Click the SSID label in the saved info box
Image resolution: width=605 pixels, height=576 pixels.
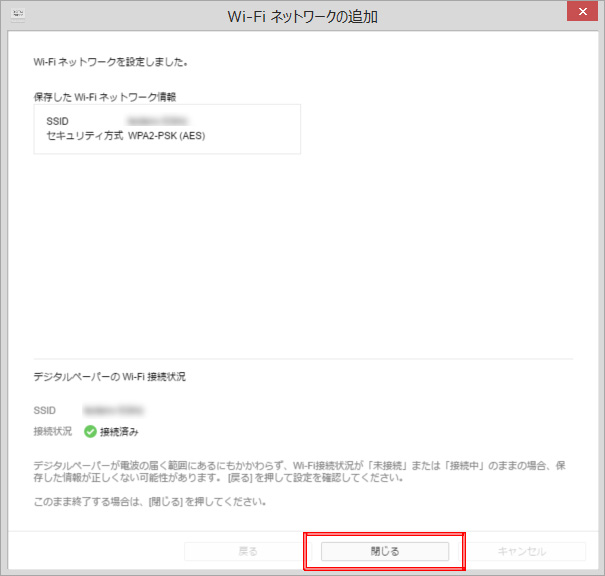click(x=58, y=121)
